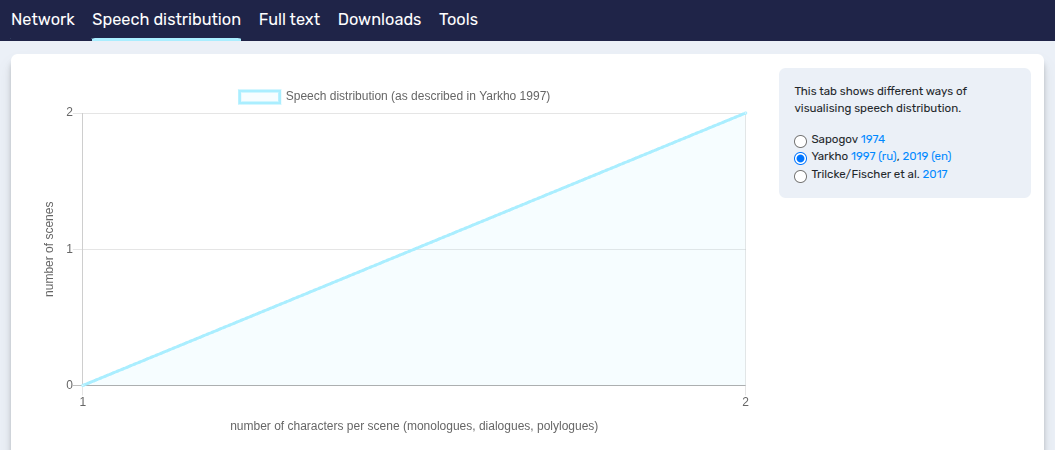Switch to the Full text tab
Viewport: 1055px width, 450px height.
(x=289, y=20)
